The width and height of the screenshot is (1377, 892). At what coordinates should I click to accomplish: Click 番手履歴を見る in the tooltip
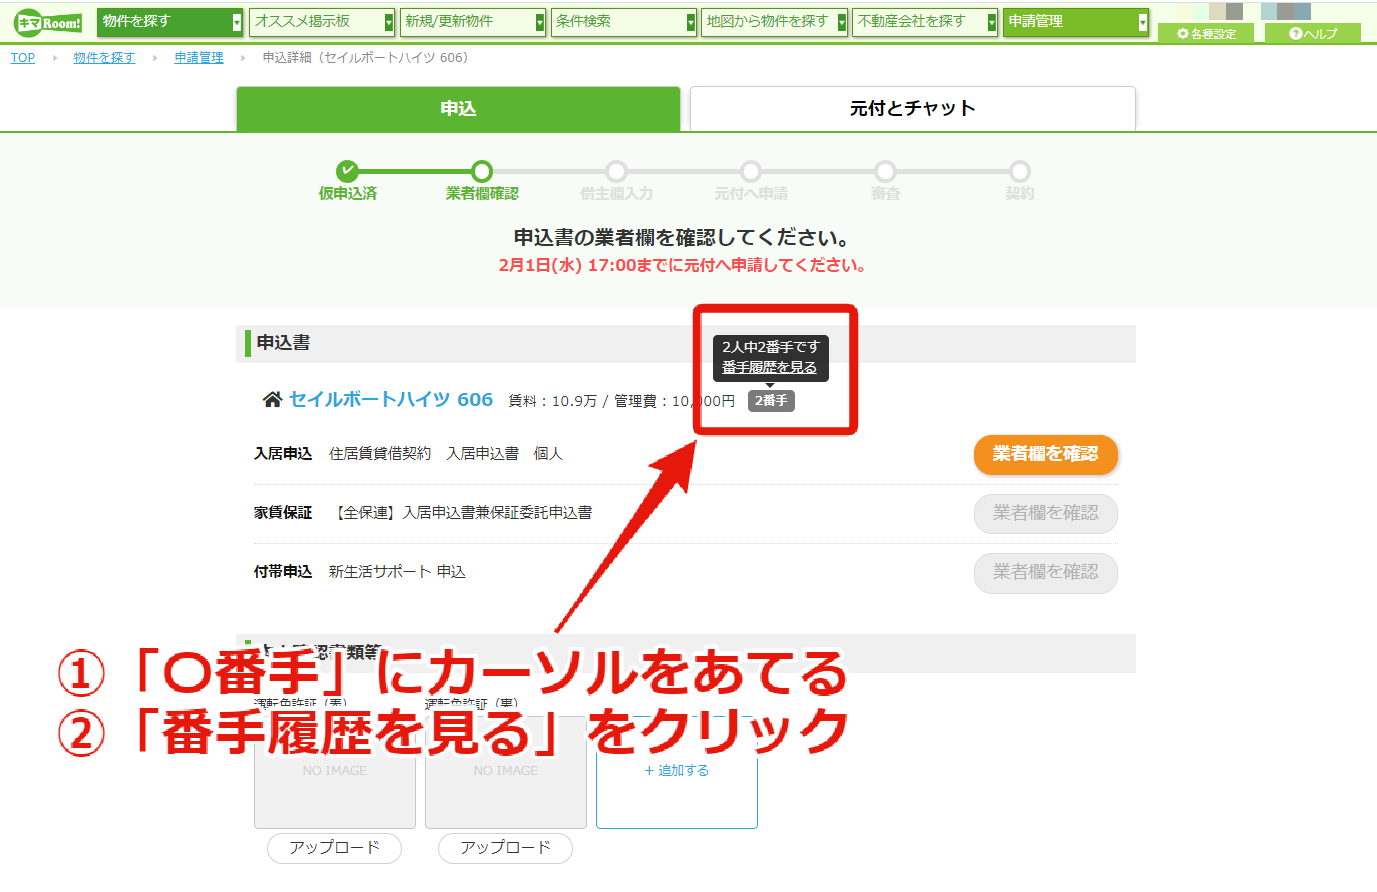tap(770, 367)
